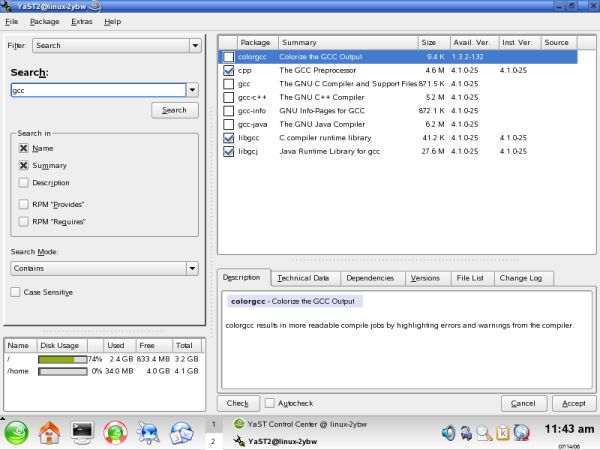
Task: Mark the gcc-info package checkbox
Action: tap(228, 111)
